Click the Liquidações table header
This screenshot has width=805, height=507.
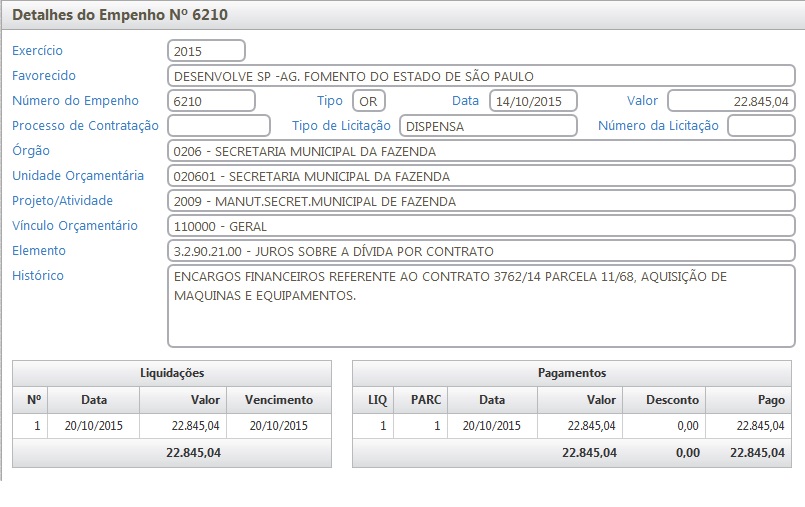click(172, 373)
